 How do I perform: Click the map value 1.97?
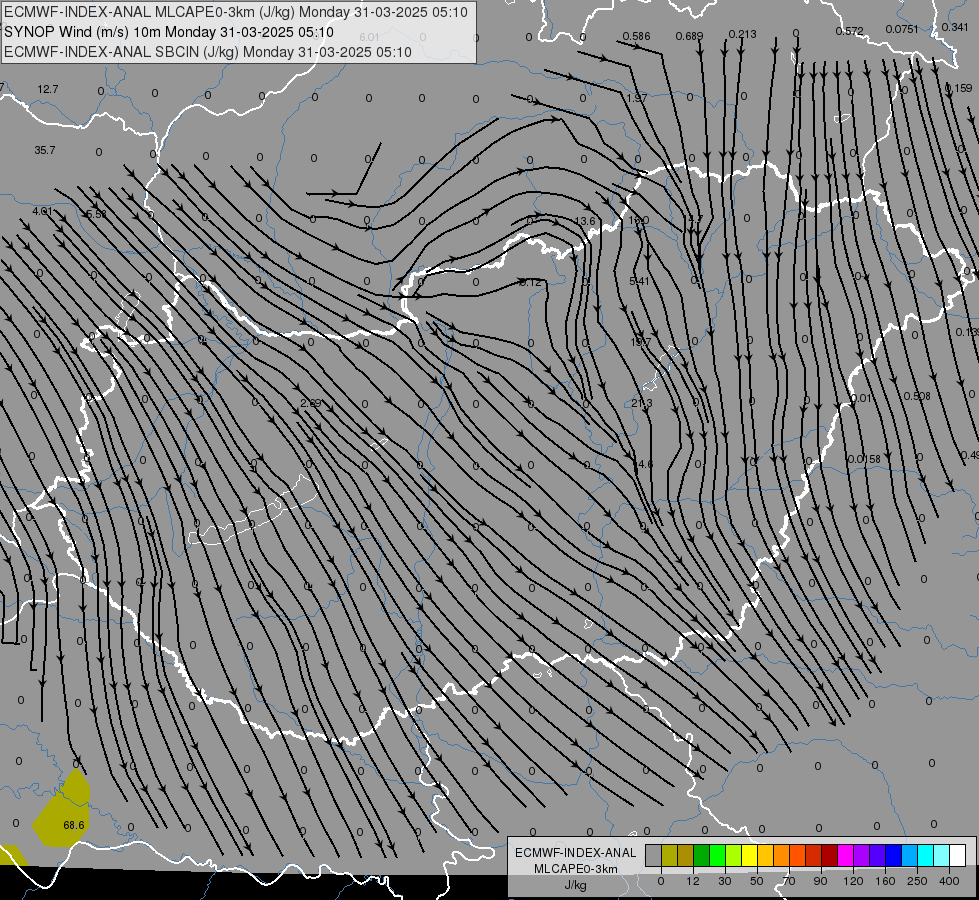637,98
